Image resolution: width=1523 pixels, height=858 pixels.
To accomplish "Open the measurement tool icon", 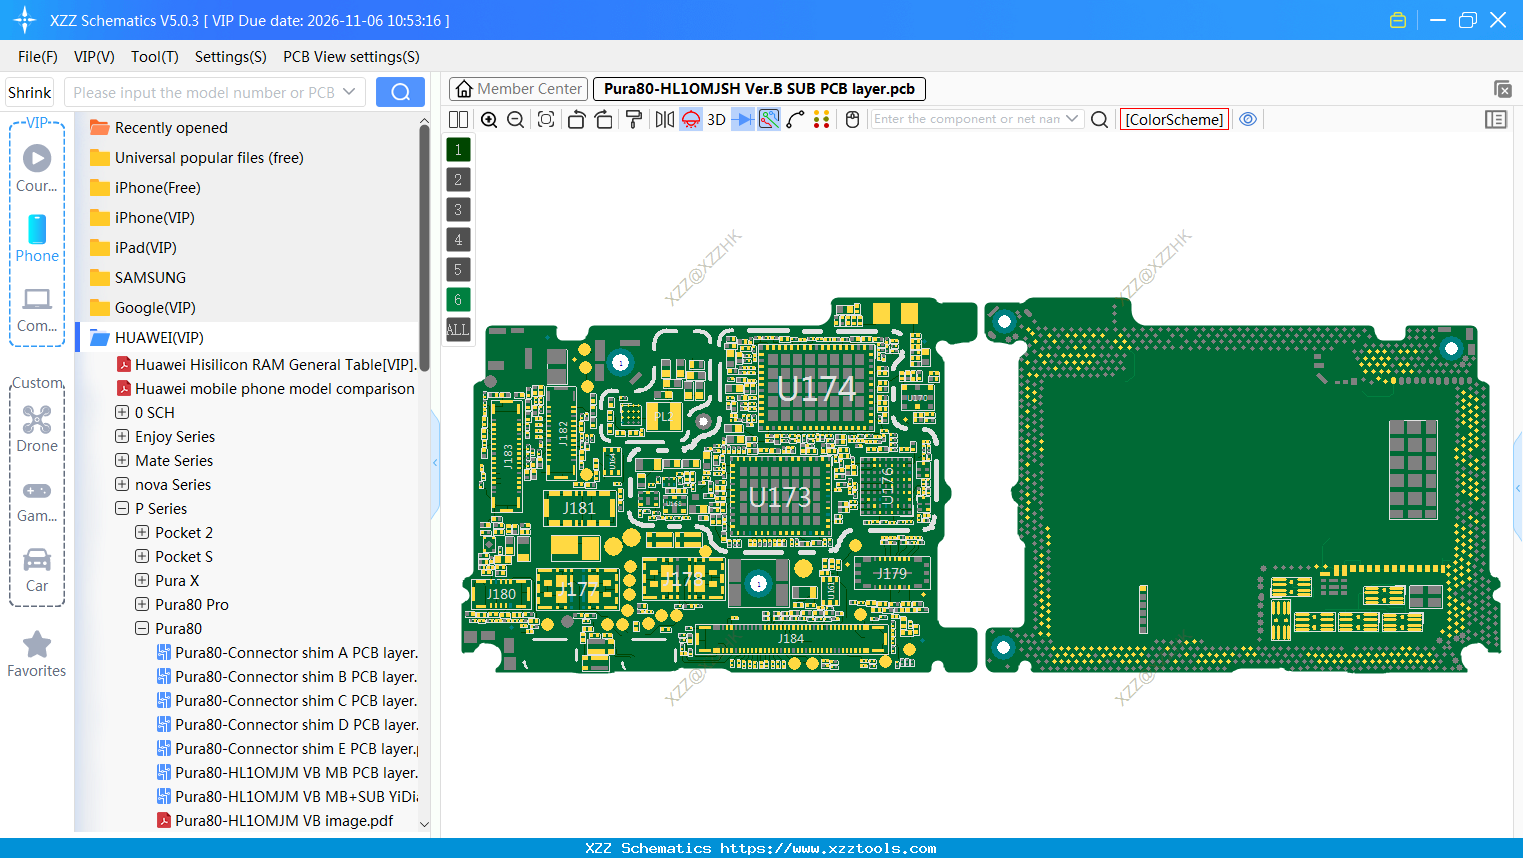I will (793, 119).
